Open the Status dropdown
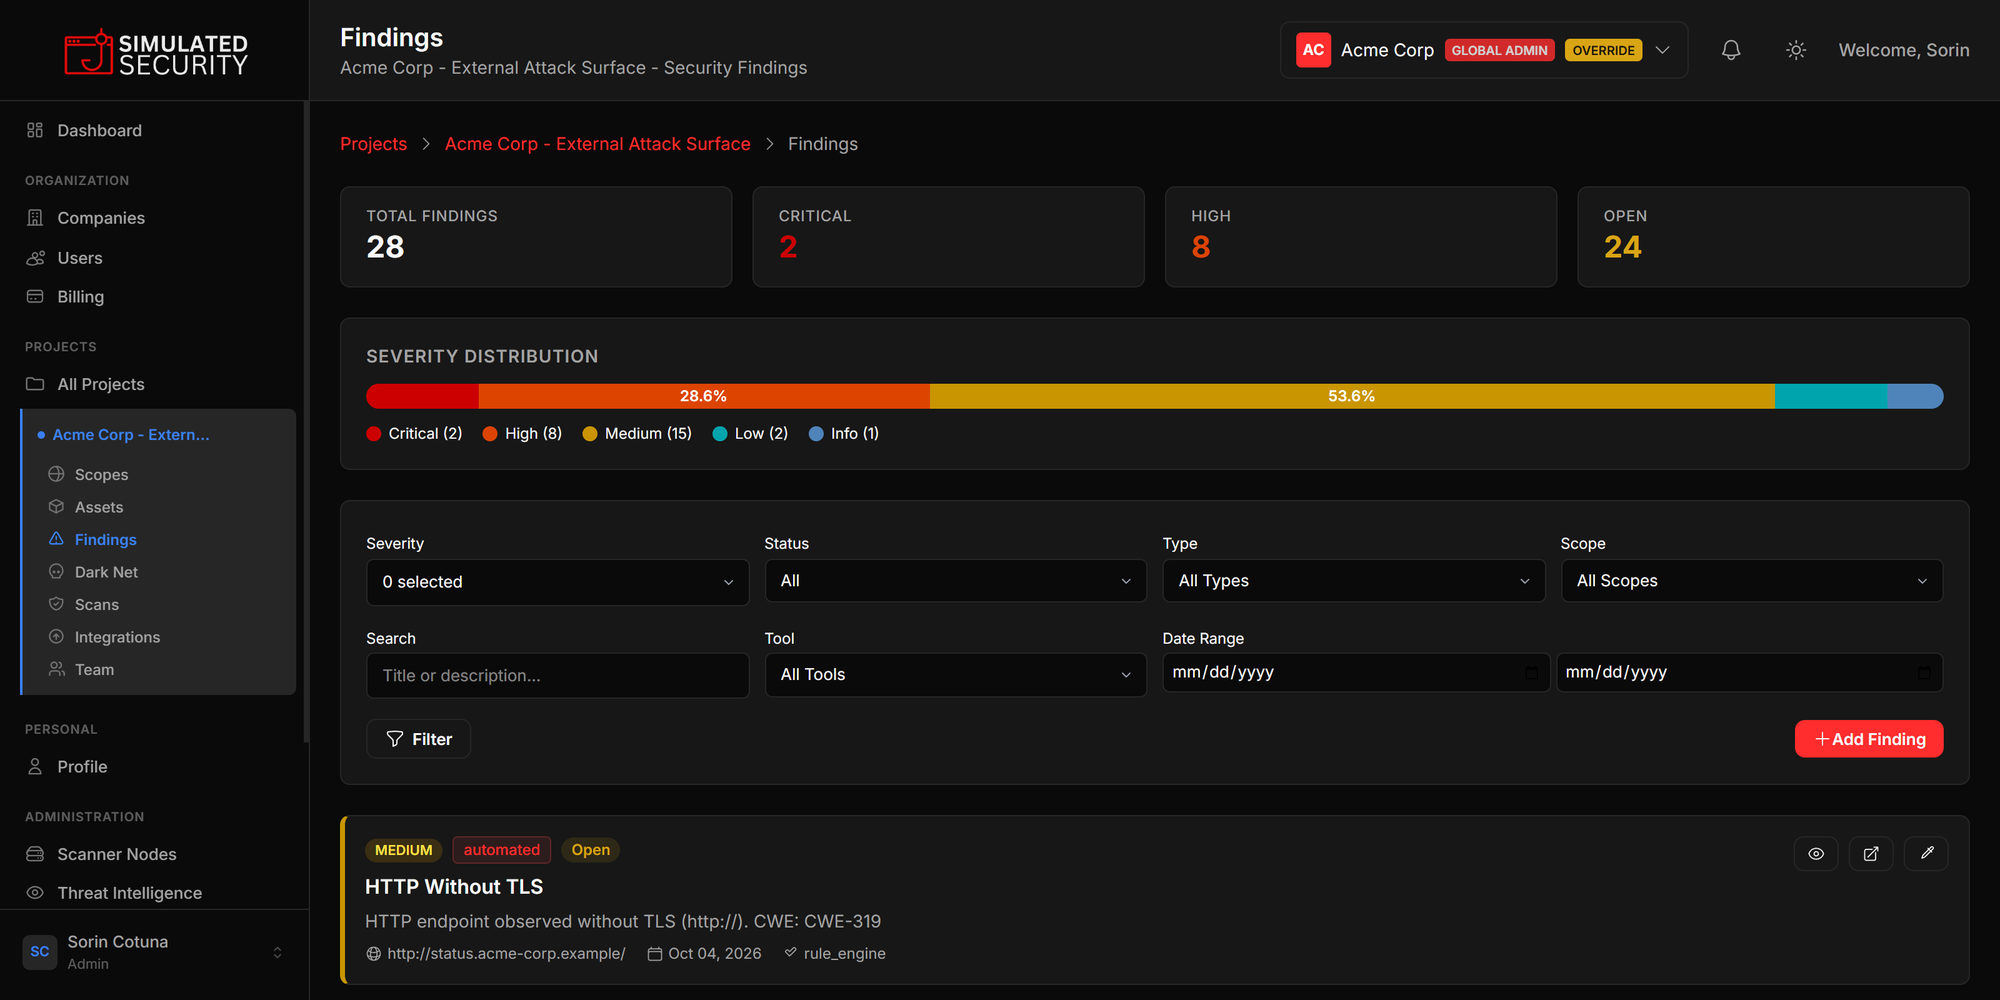The image size is (2000, 1000). click(956, 581)
